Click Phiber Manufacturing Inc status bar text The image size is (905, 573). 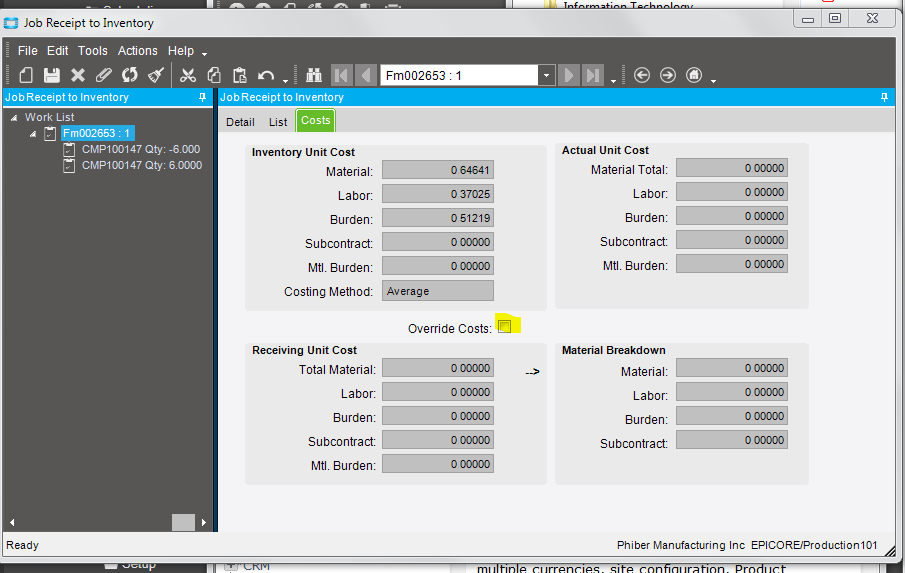(x=681, y=545)
